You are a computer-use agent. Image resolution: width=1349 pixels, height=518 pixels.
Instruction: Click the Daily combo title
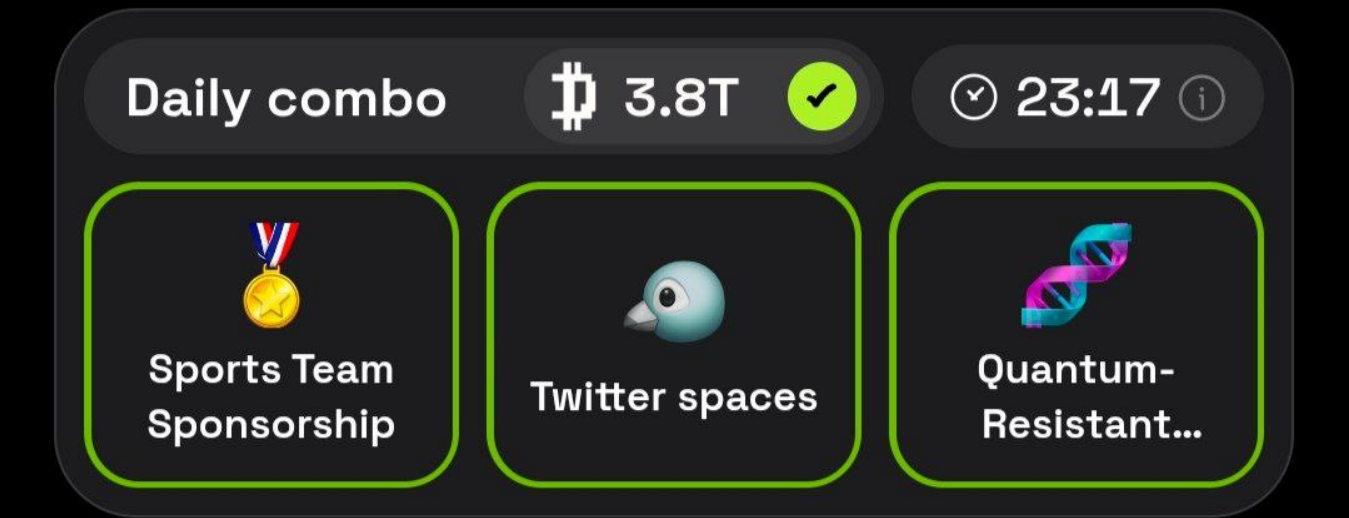coord(286,99)
